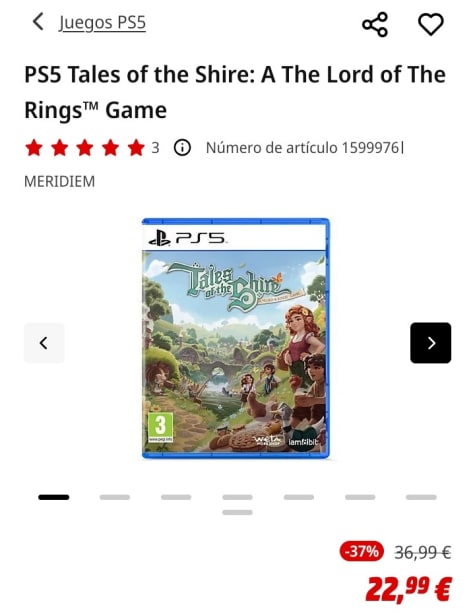The height and width of the screenshot is (616, 475).
Task: Add product to wishlist with heart icon
Action: [x=431, y=24]
